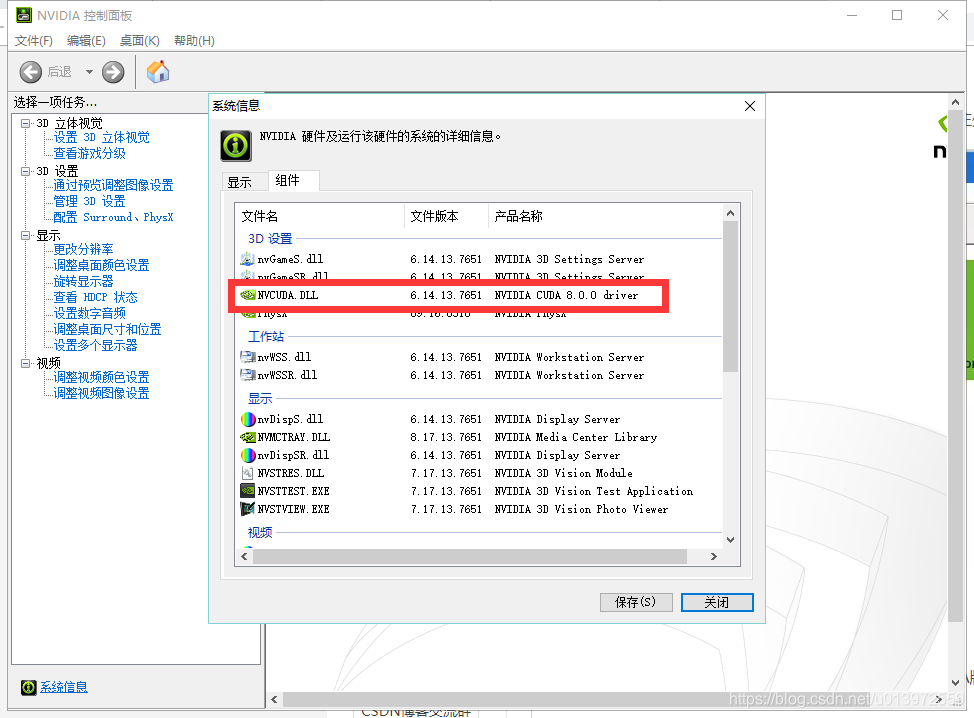
Task: Open the 帮助(H) menu
Action: tap(194, 40)
